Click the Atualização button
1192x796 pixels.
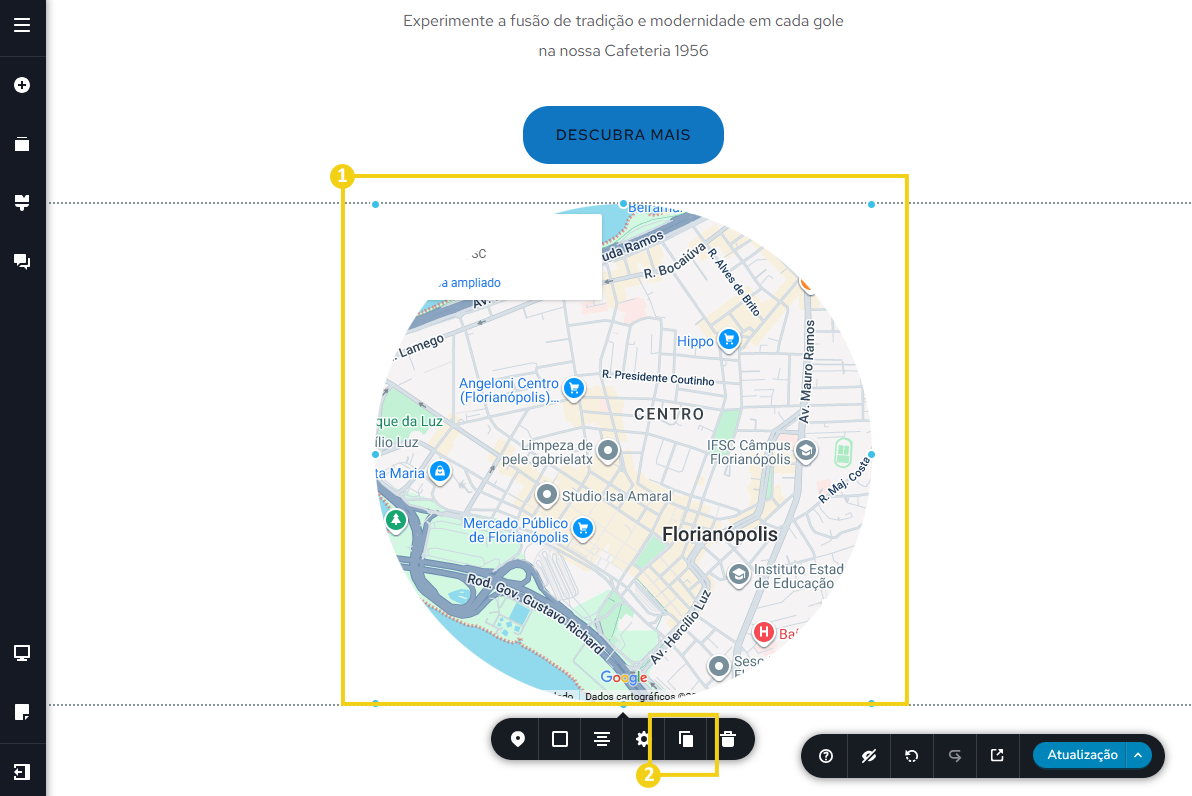[1082, 755]
